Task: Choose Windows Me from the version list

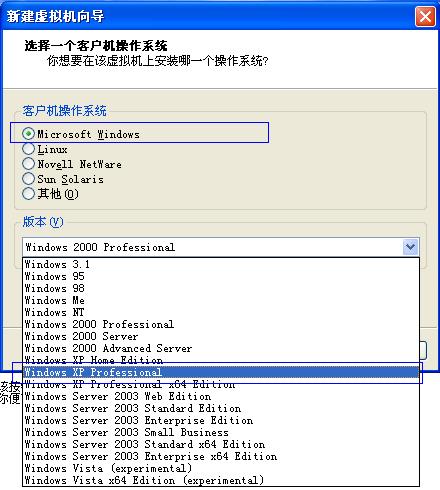Action: coord(221,300)
